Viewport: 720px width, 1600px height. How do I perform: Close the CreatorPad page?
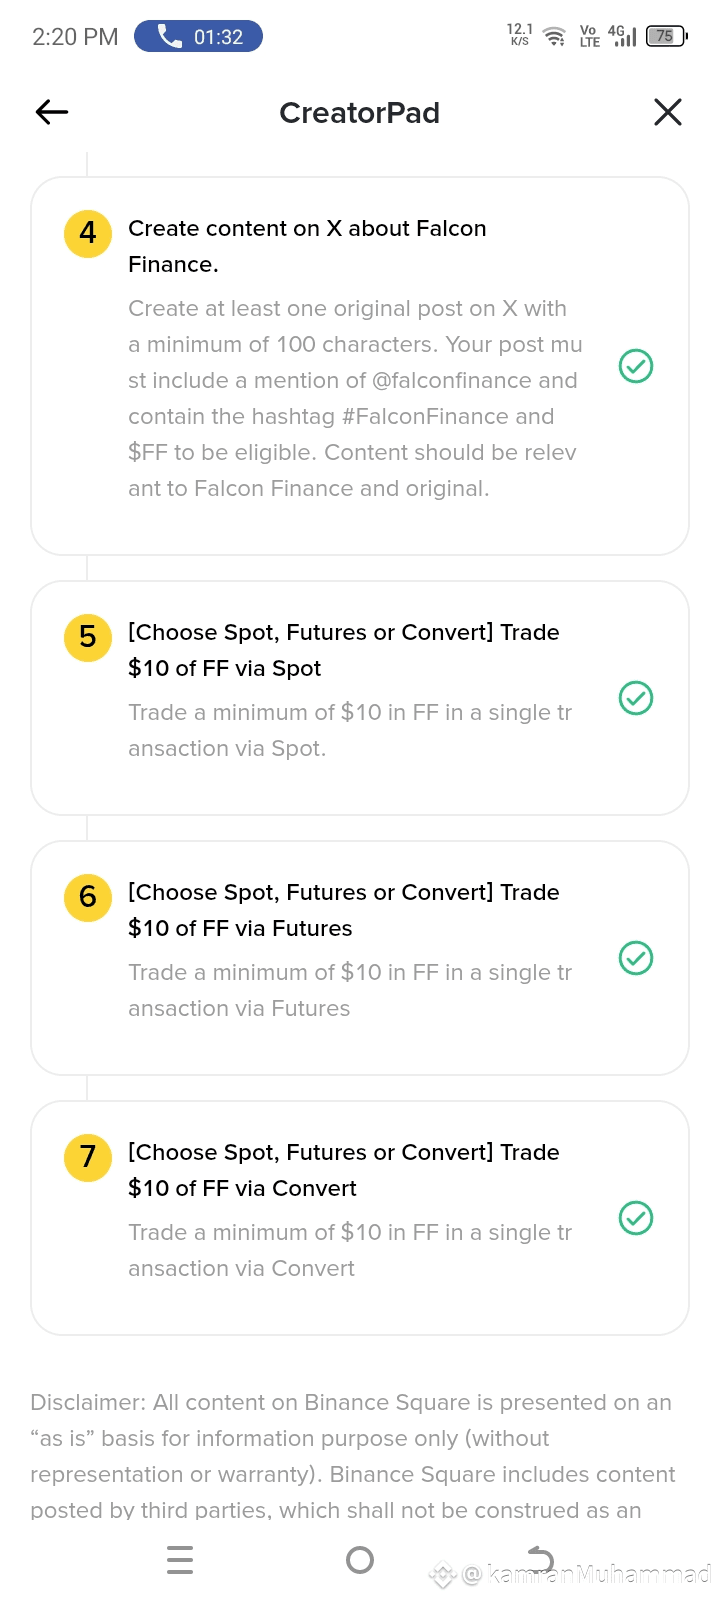(667, 112)
